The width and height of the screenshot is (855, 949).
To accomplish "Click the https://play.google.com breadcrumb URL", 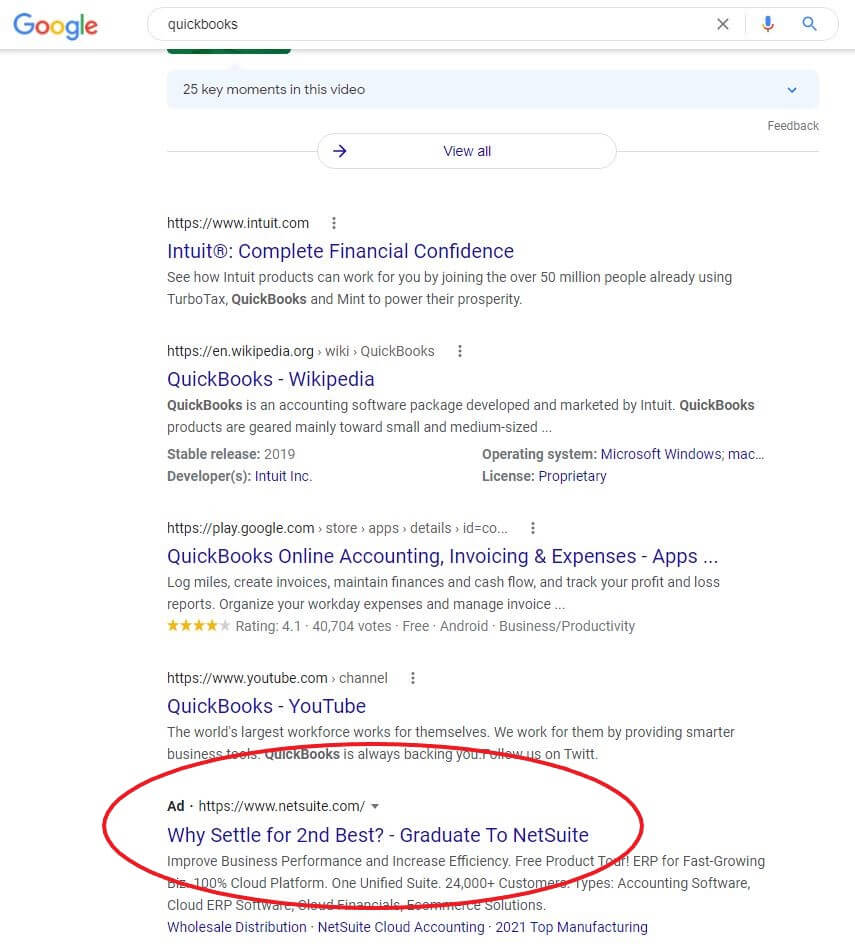I will coord(337,528).
